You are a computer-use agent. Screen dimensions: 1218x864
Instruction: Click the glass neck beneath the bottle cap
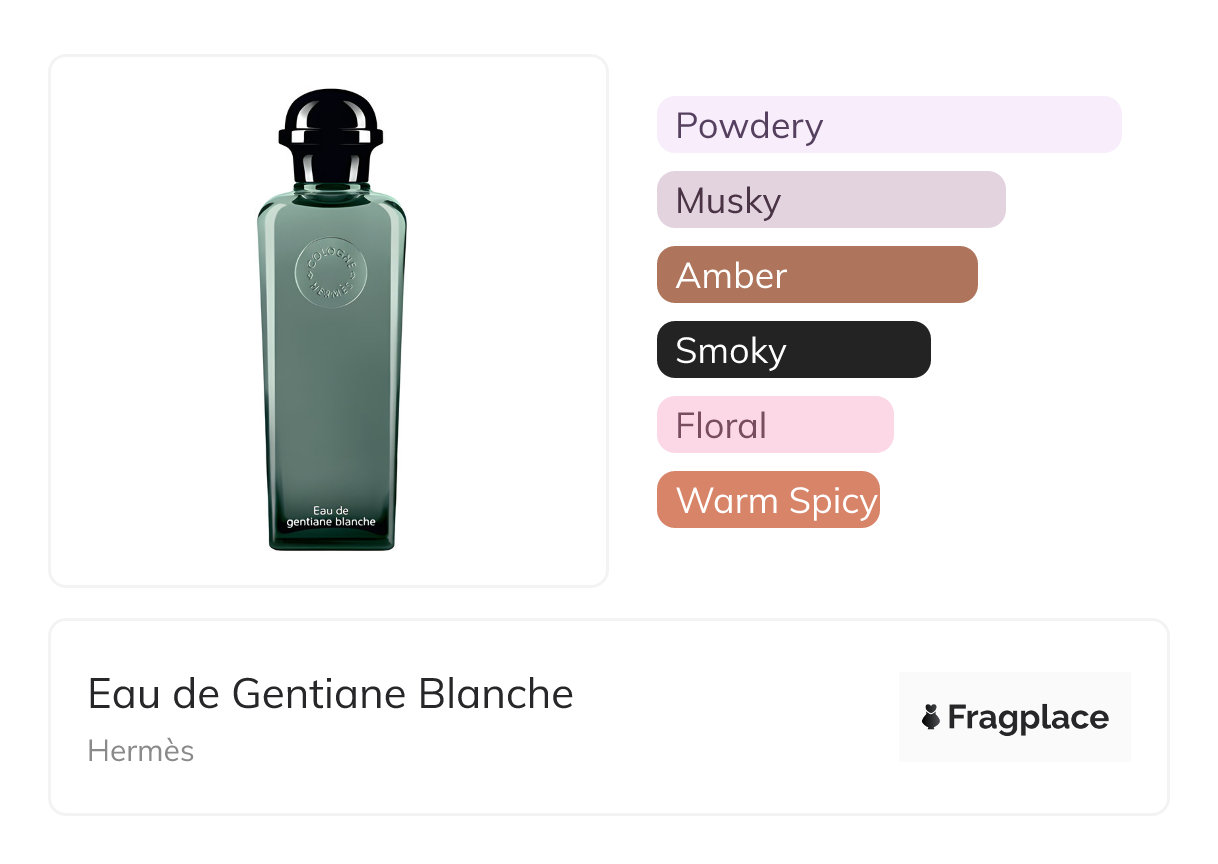pyautogui.click(x=331, y=184)
